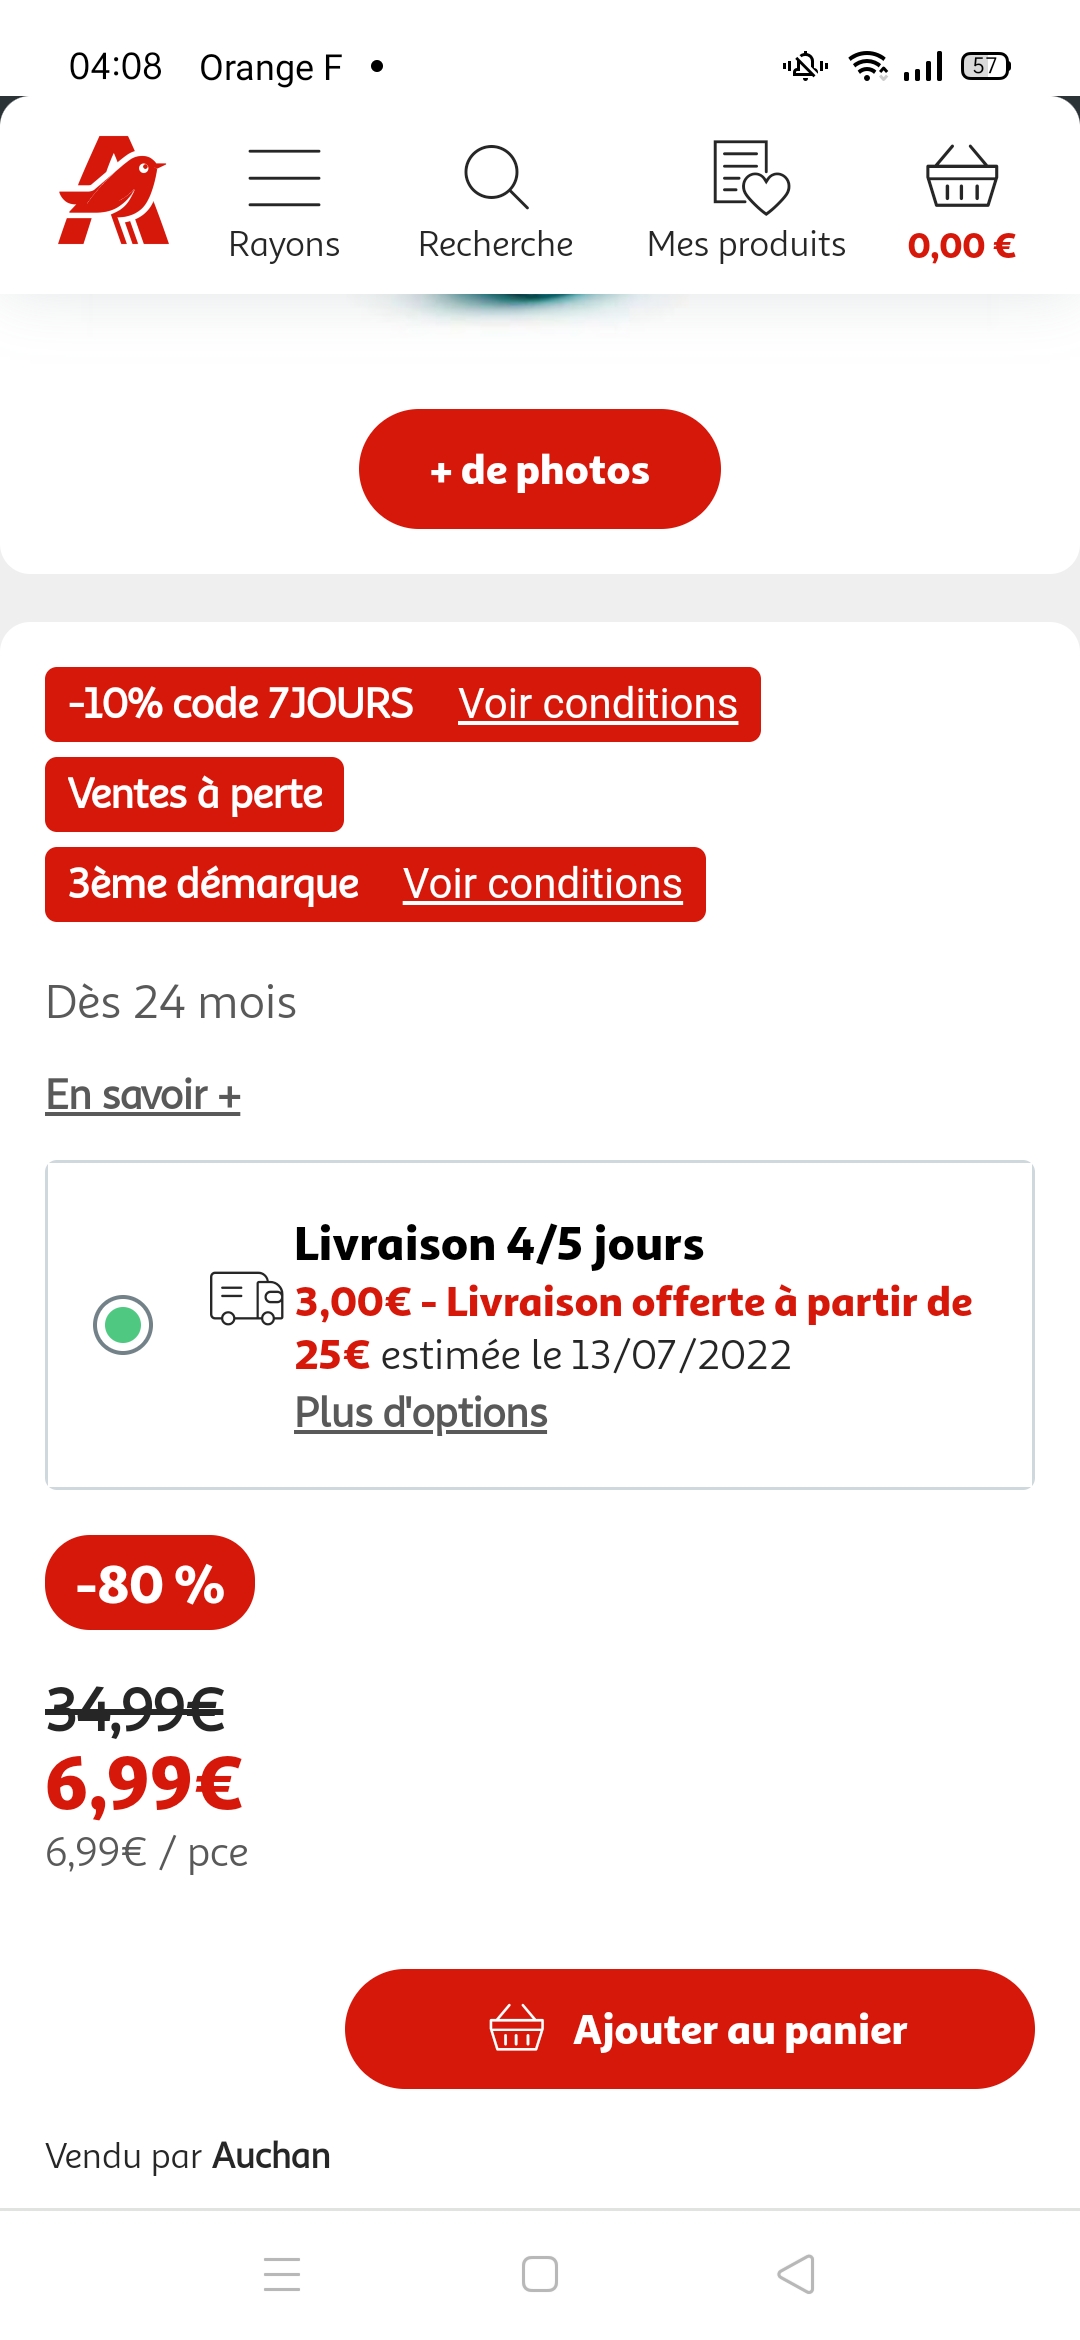
Task: Add product with Ajouter au panier
Action: (x=690, y=2029)
